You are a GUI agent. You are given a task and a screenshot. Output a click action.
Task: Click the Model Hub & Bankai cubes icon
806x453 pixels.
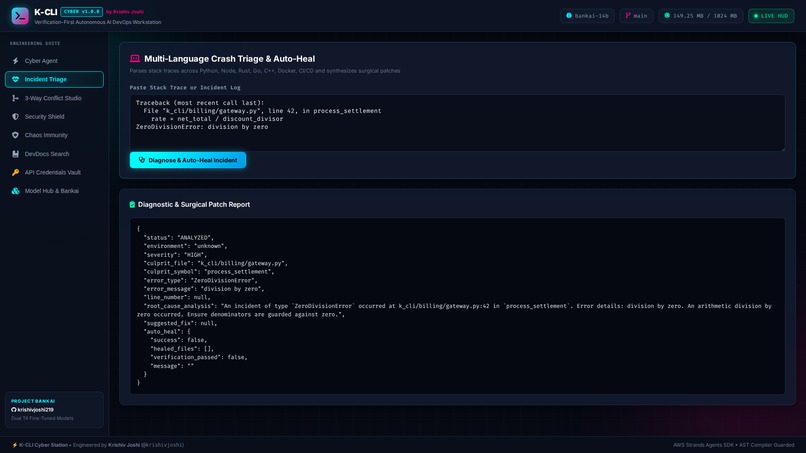15,191
